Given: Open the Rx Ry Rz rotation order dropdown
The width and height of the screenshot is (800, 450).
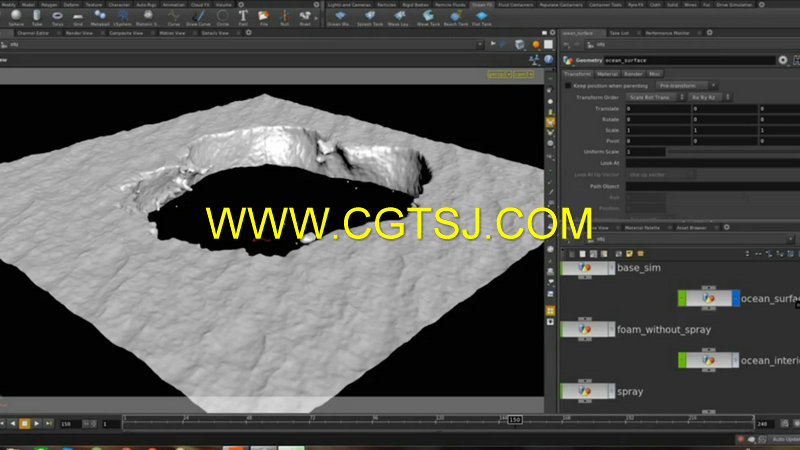Looking at the screenshot, I should coord(710,97).
